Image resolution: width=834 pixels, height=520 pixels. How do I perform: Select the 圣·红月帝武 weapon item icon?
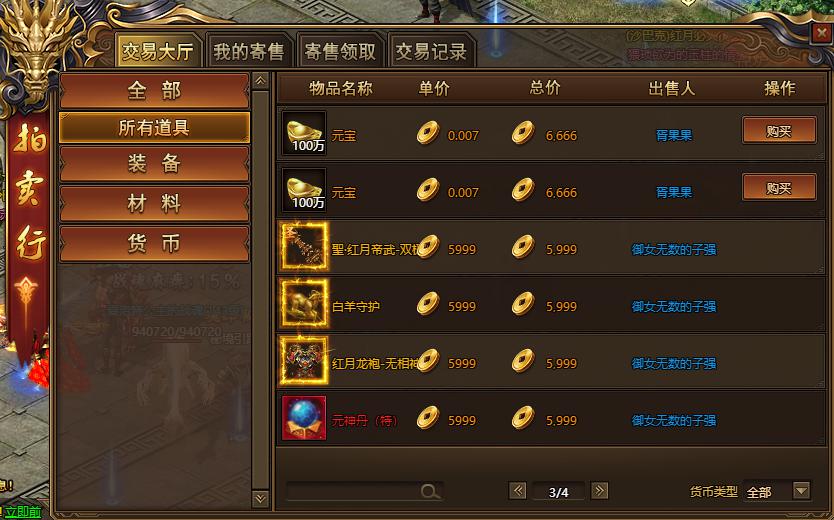(x=304, y=247)
